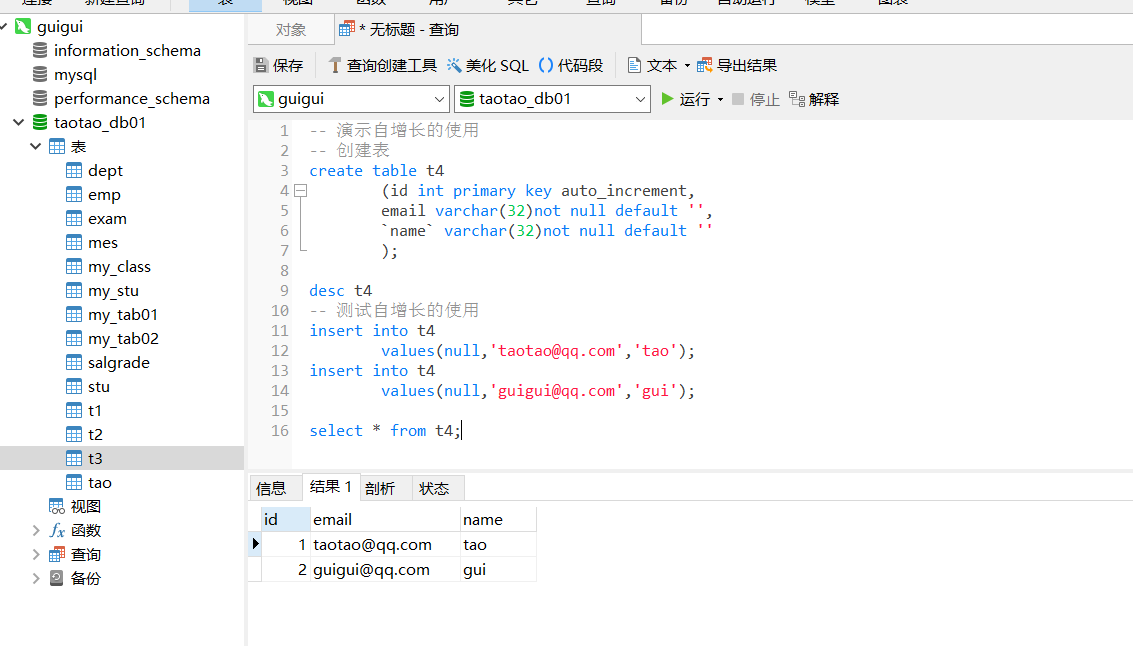Collapse the code fold marker at line 4
This screenshot has height=646, width=1133.
301,191
